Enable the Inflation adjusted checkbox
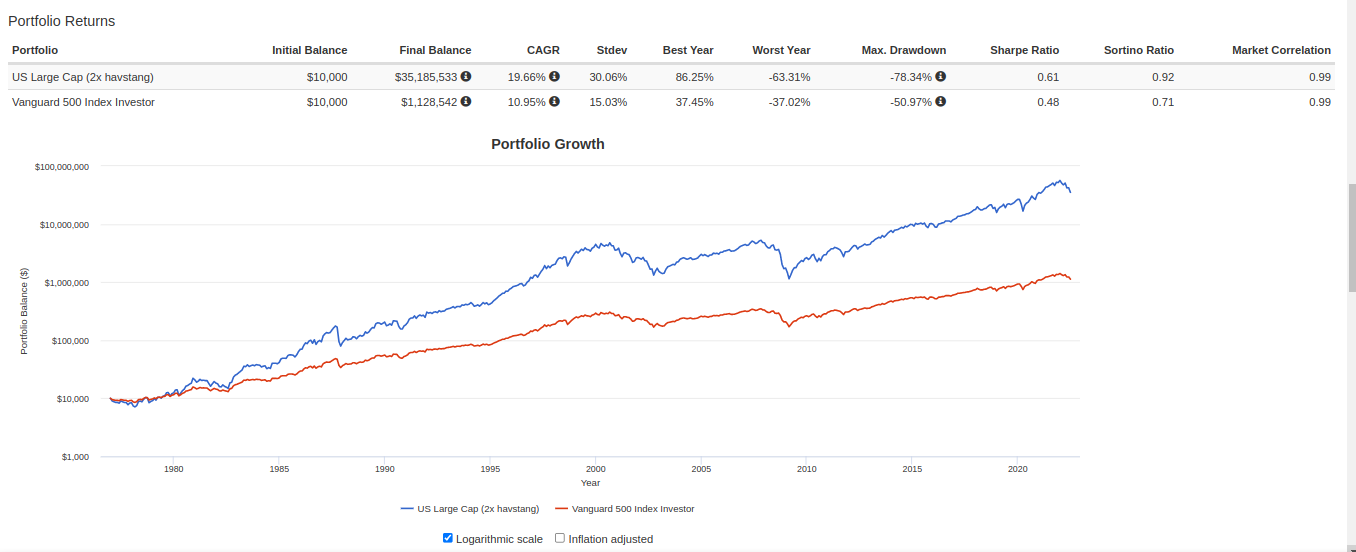The height and width of the screenshot is (552, 1356). point(560,538)
